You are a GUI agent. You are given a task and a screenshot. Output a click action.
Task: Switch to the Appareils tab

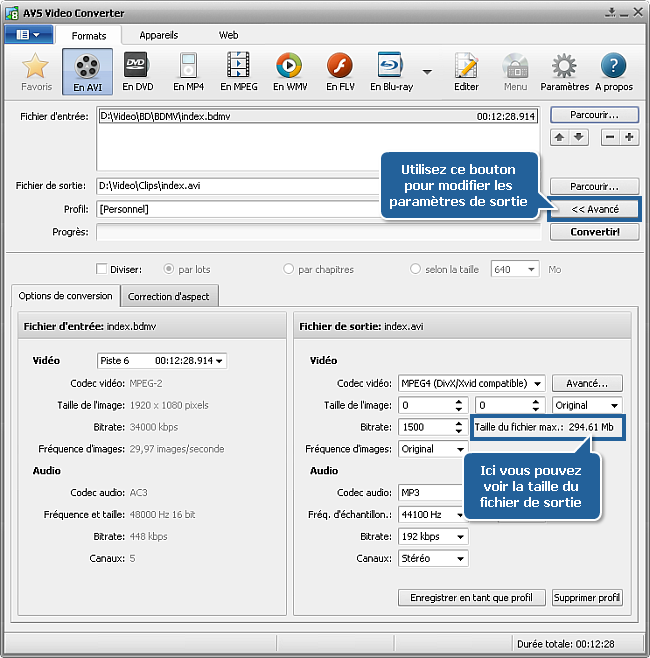point(158,34)
